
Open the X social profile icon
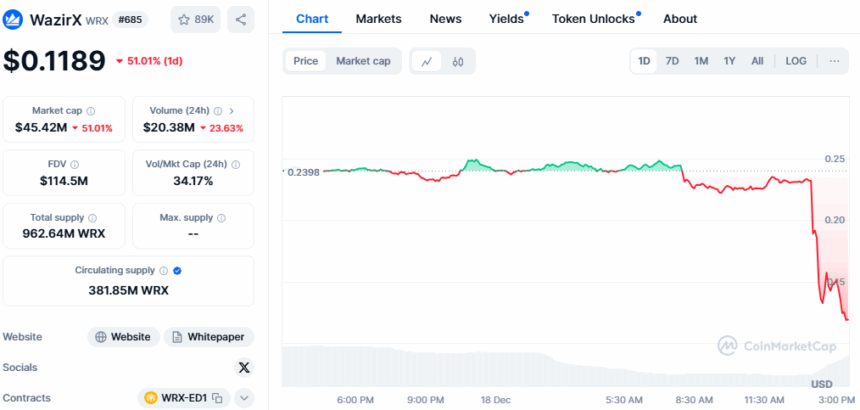point(244,367)
